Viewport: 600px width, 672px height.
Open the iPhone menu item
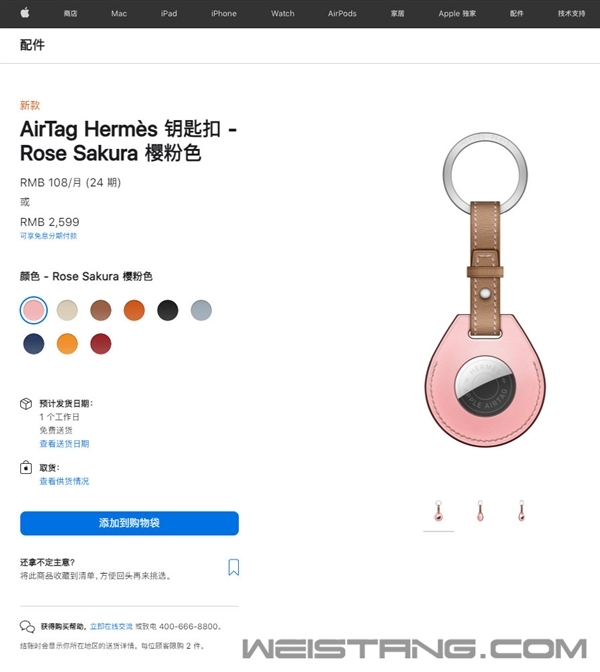tap(224, 13)
